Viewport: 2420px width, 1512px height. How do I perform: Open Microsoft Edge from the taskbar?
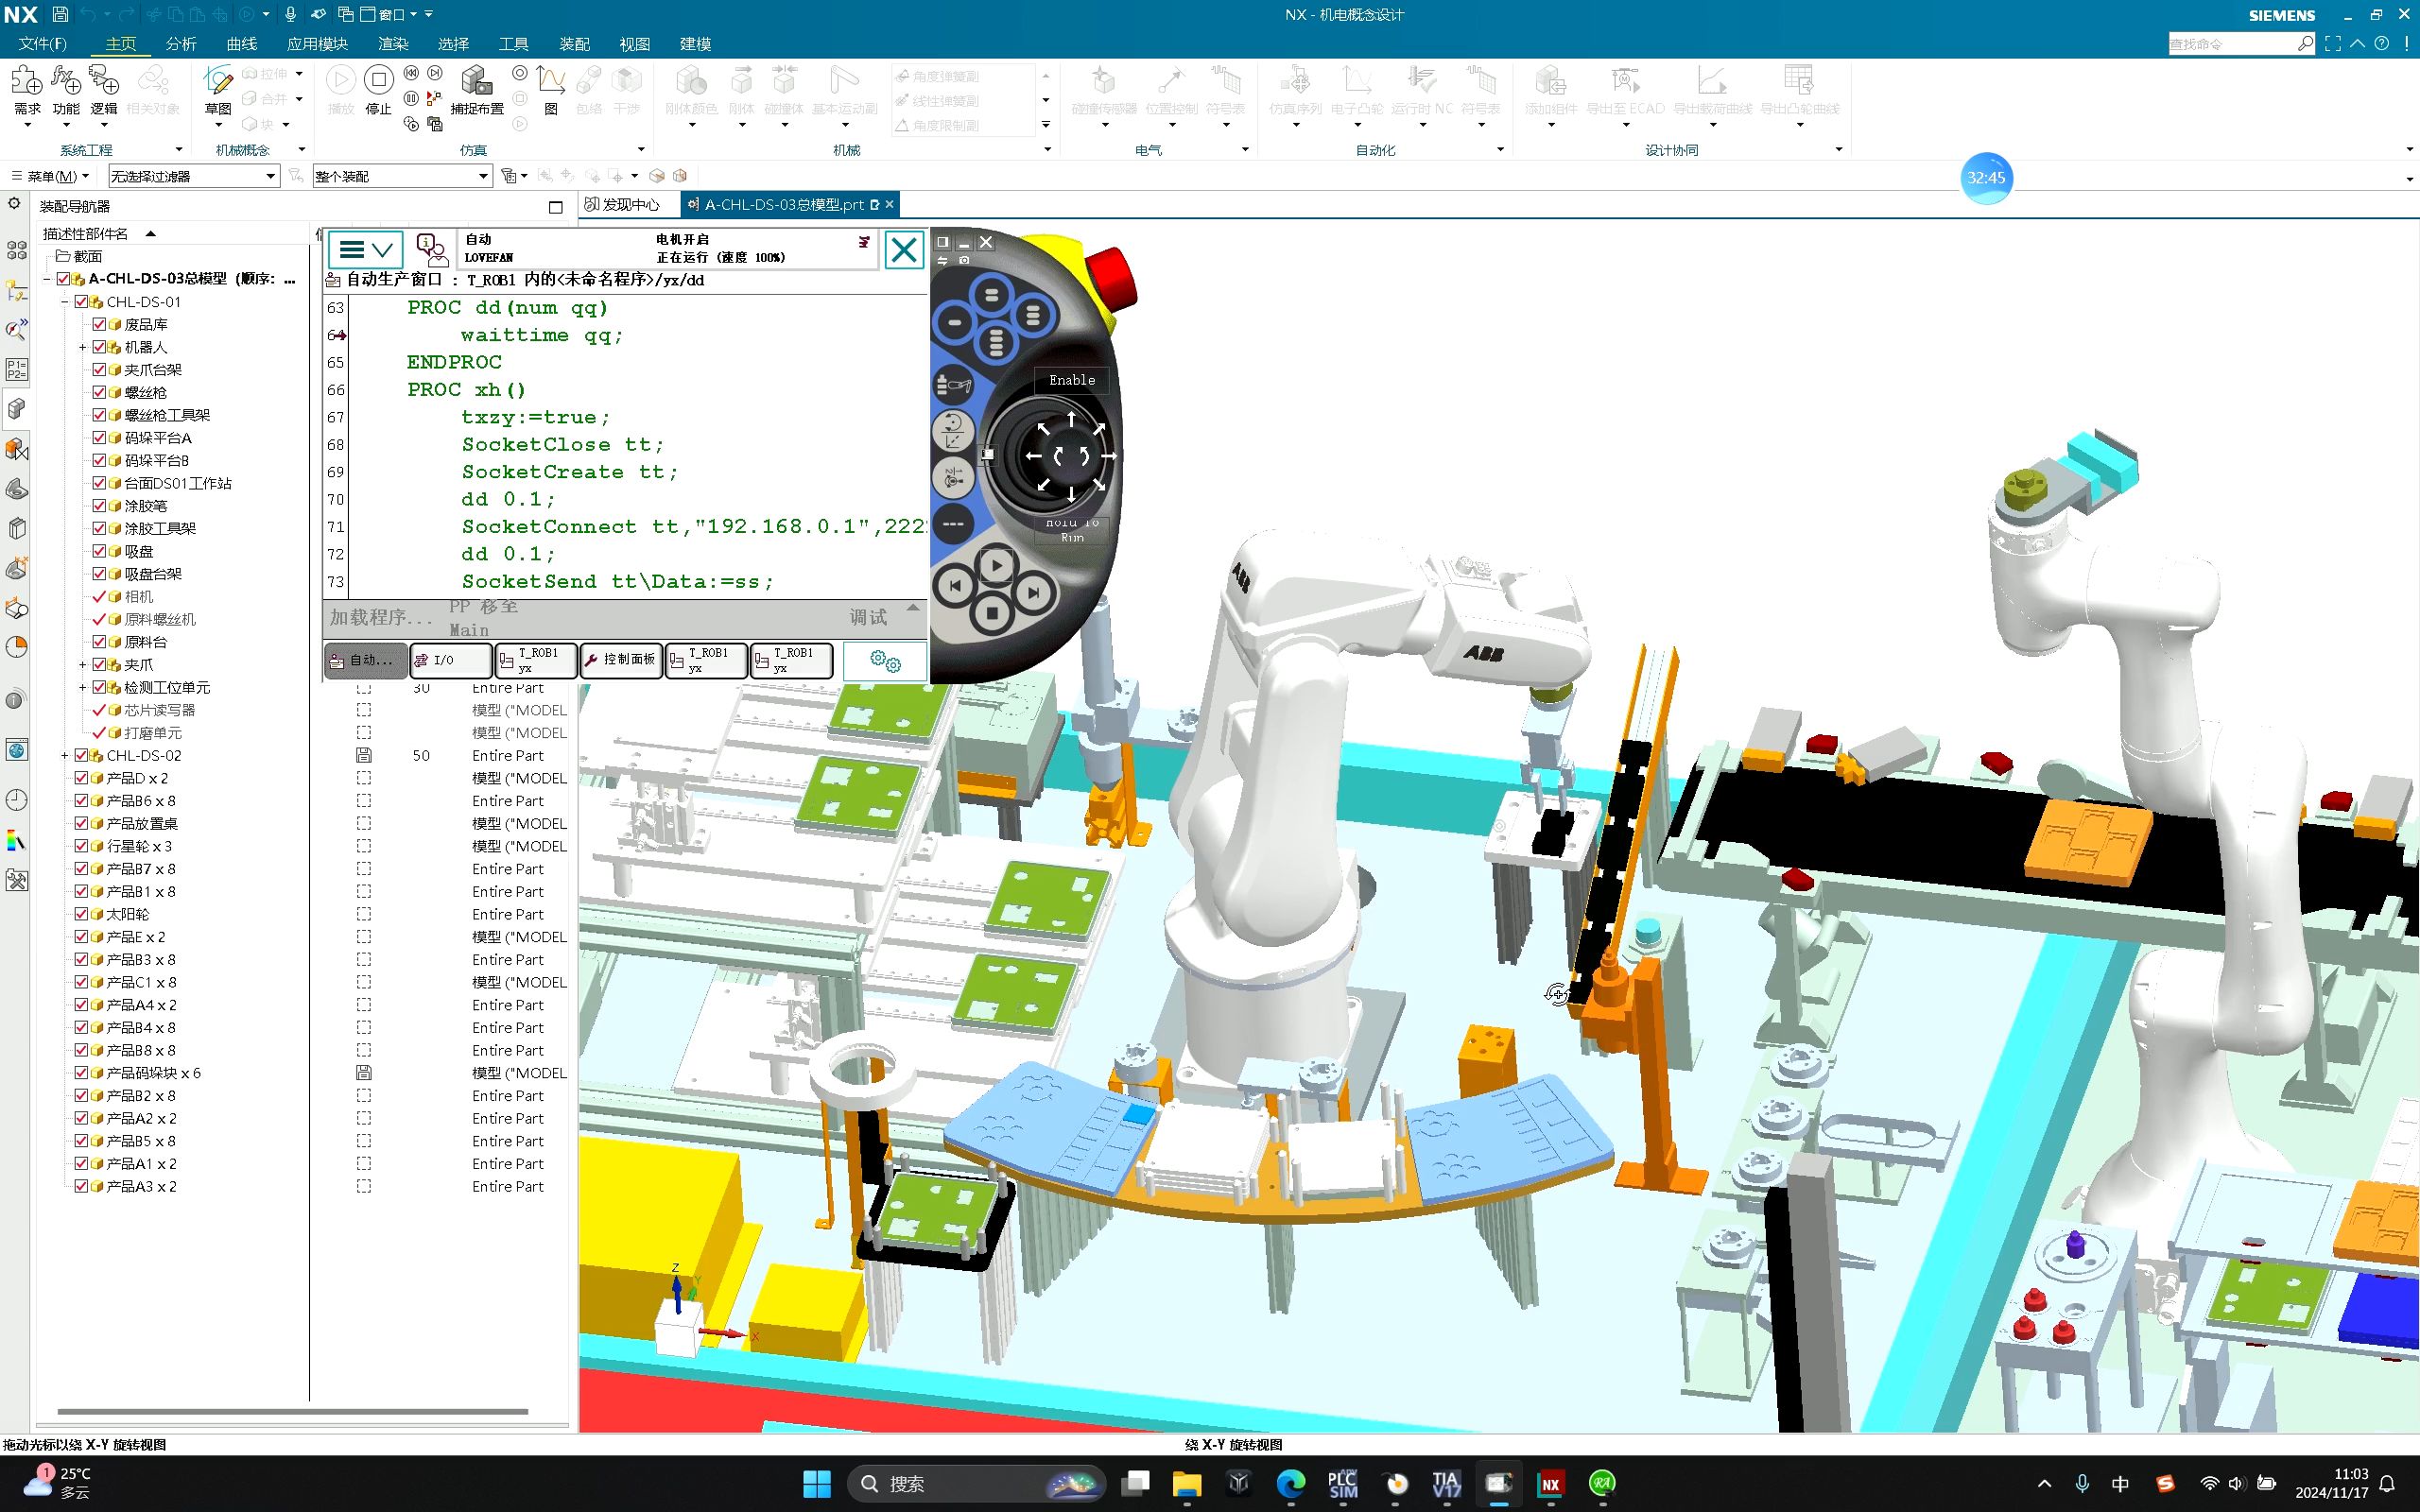click(1291, 1484)
